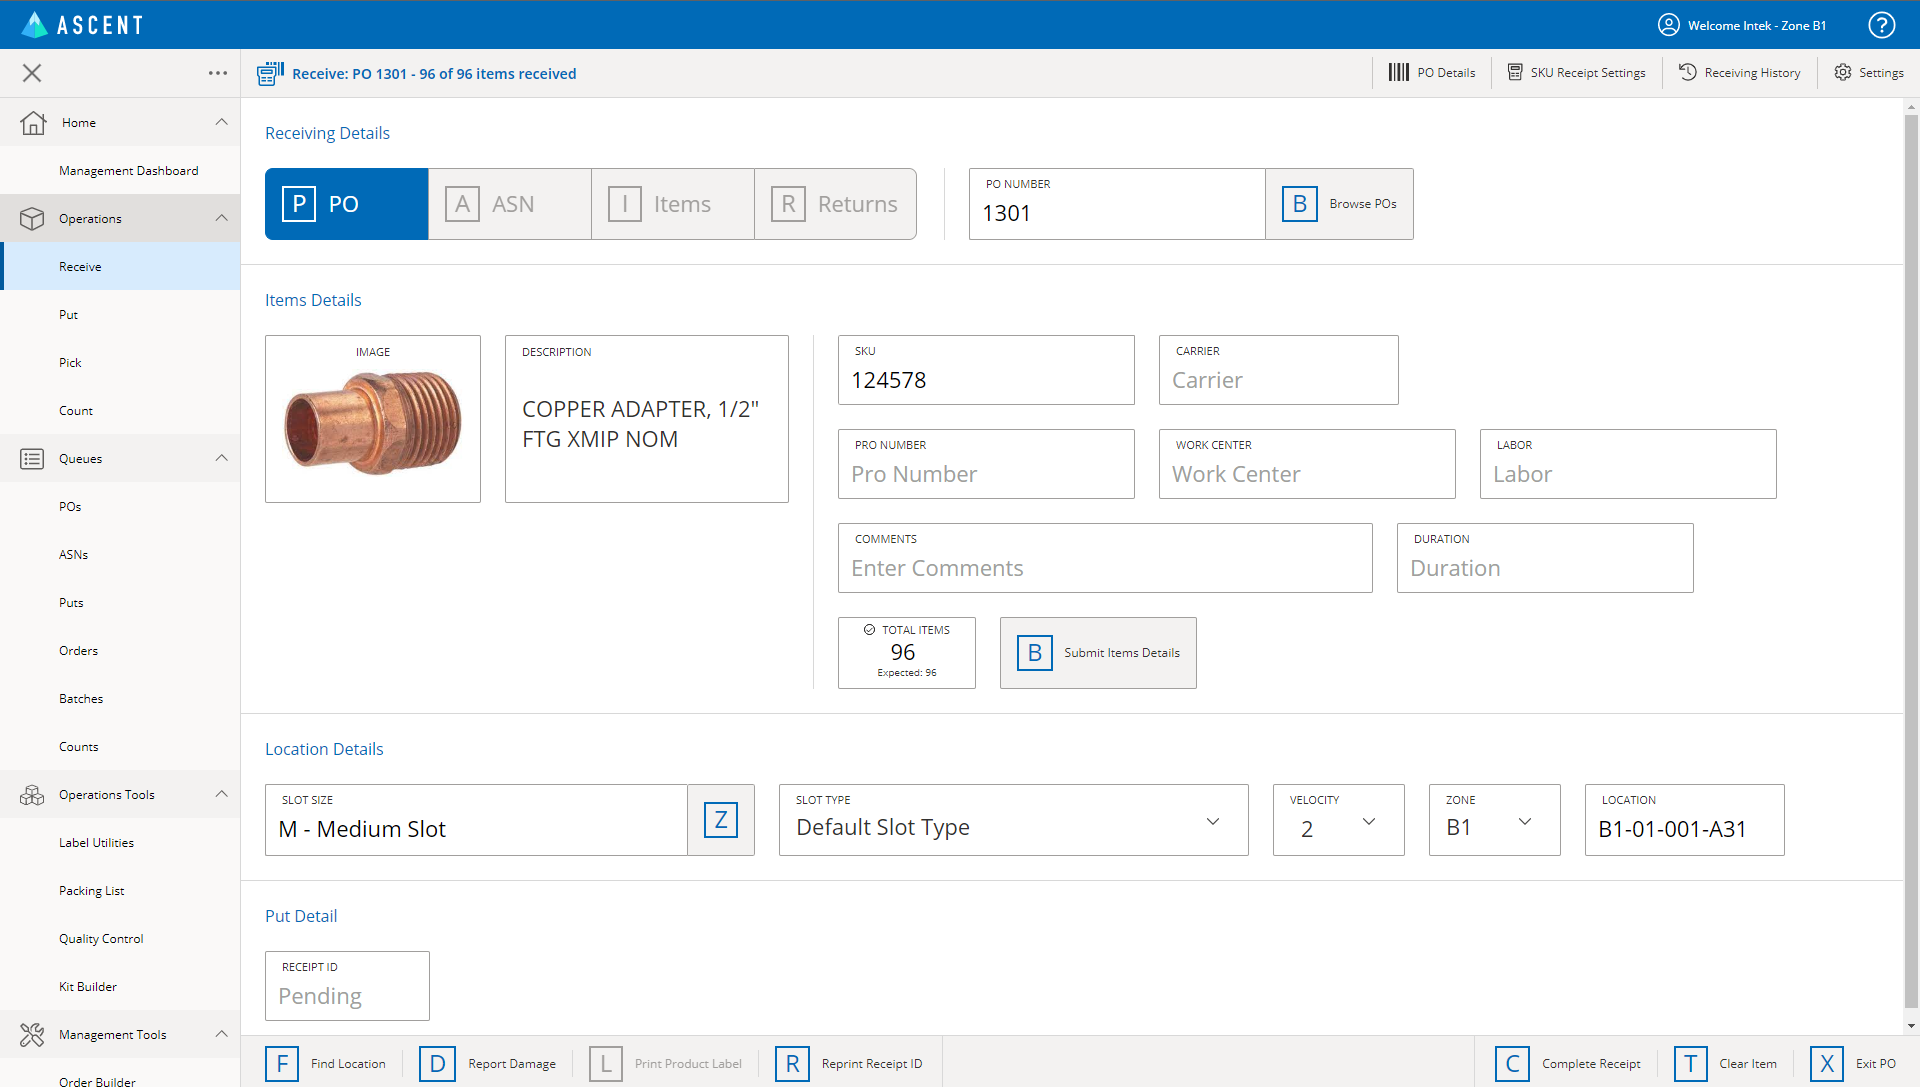Open SKU Receipt Settings

(x=1576, y=72)
